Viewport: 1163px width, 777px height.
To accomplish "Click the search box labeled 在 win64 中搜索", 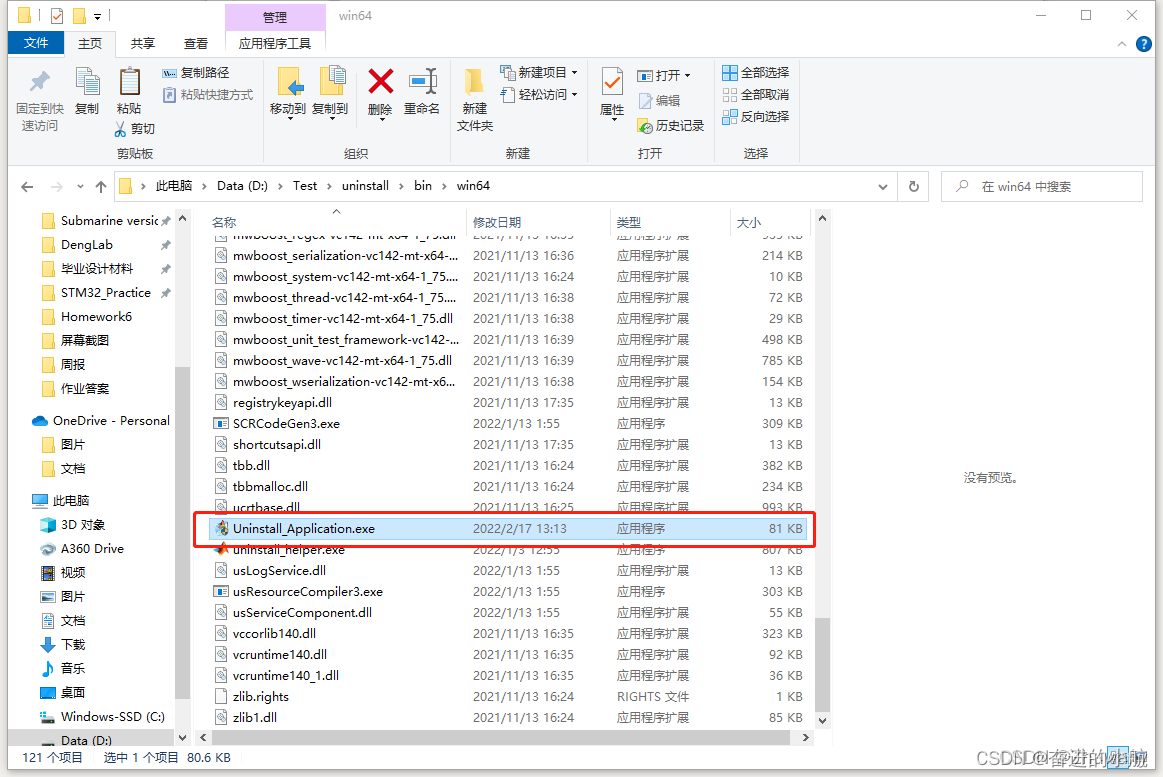I will coord(1040,186).
